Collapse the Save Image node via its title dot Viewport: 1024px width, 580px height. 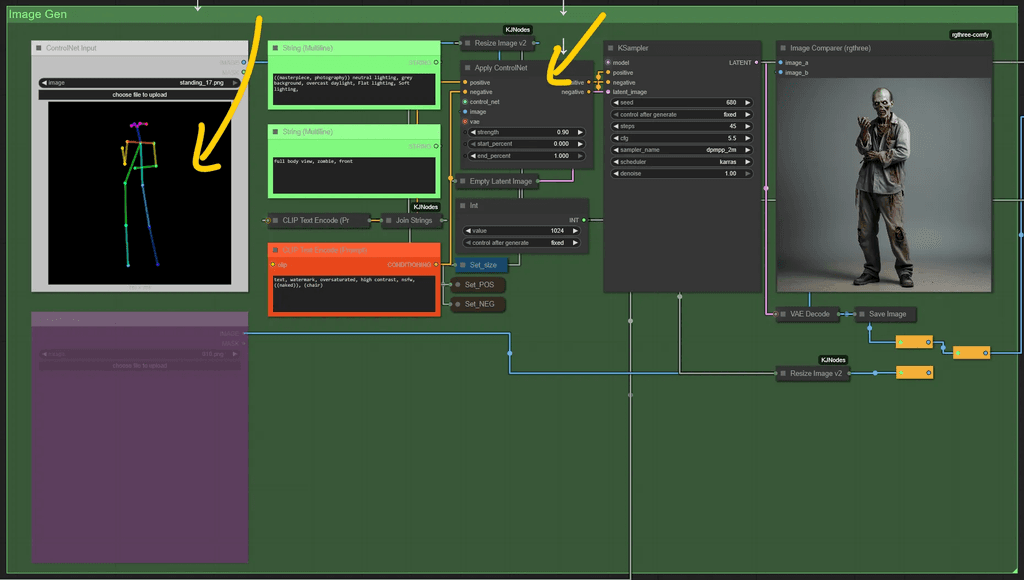(862, 313)
